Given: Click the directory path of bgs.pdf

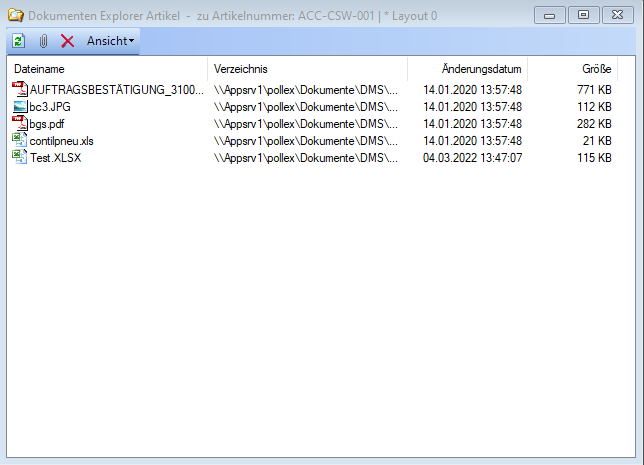Looking at the screenshot, I should click(x=306, y=124).
